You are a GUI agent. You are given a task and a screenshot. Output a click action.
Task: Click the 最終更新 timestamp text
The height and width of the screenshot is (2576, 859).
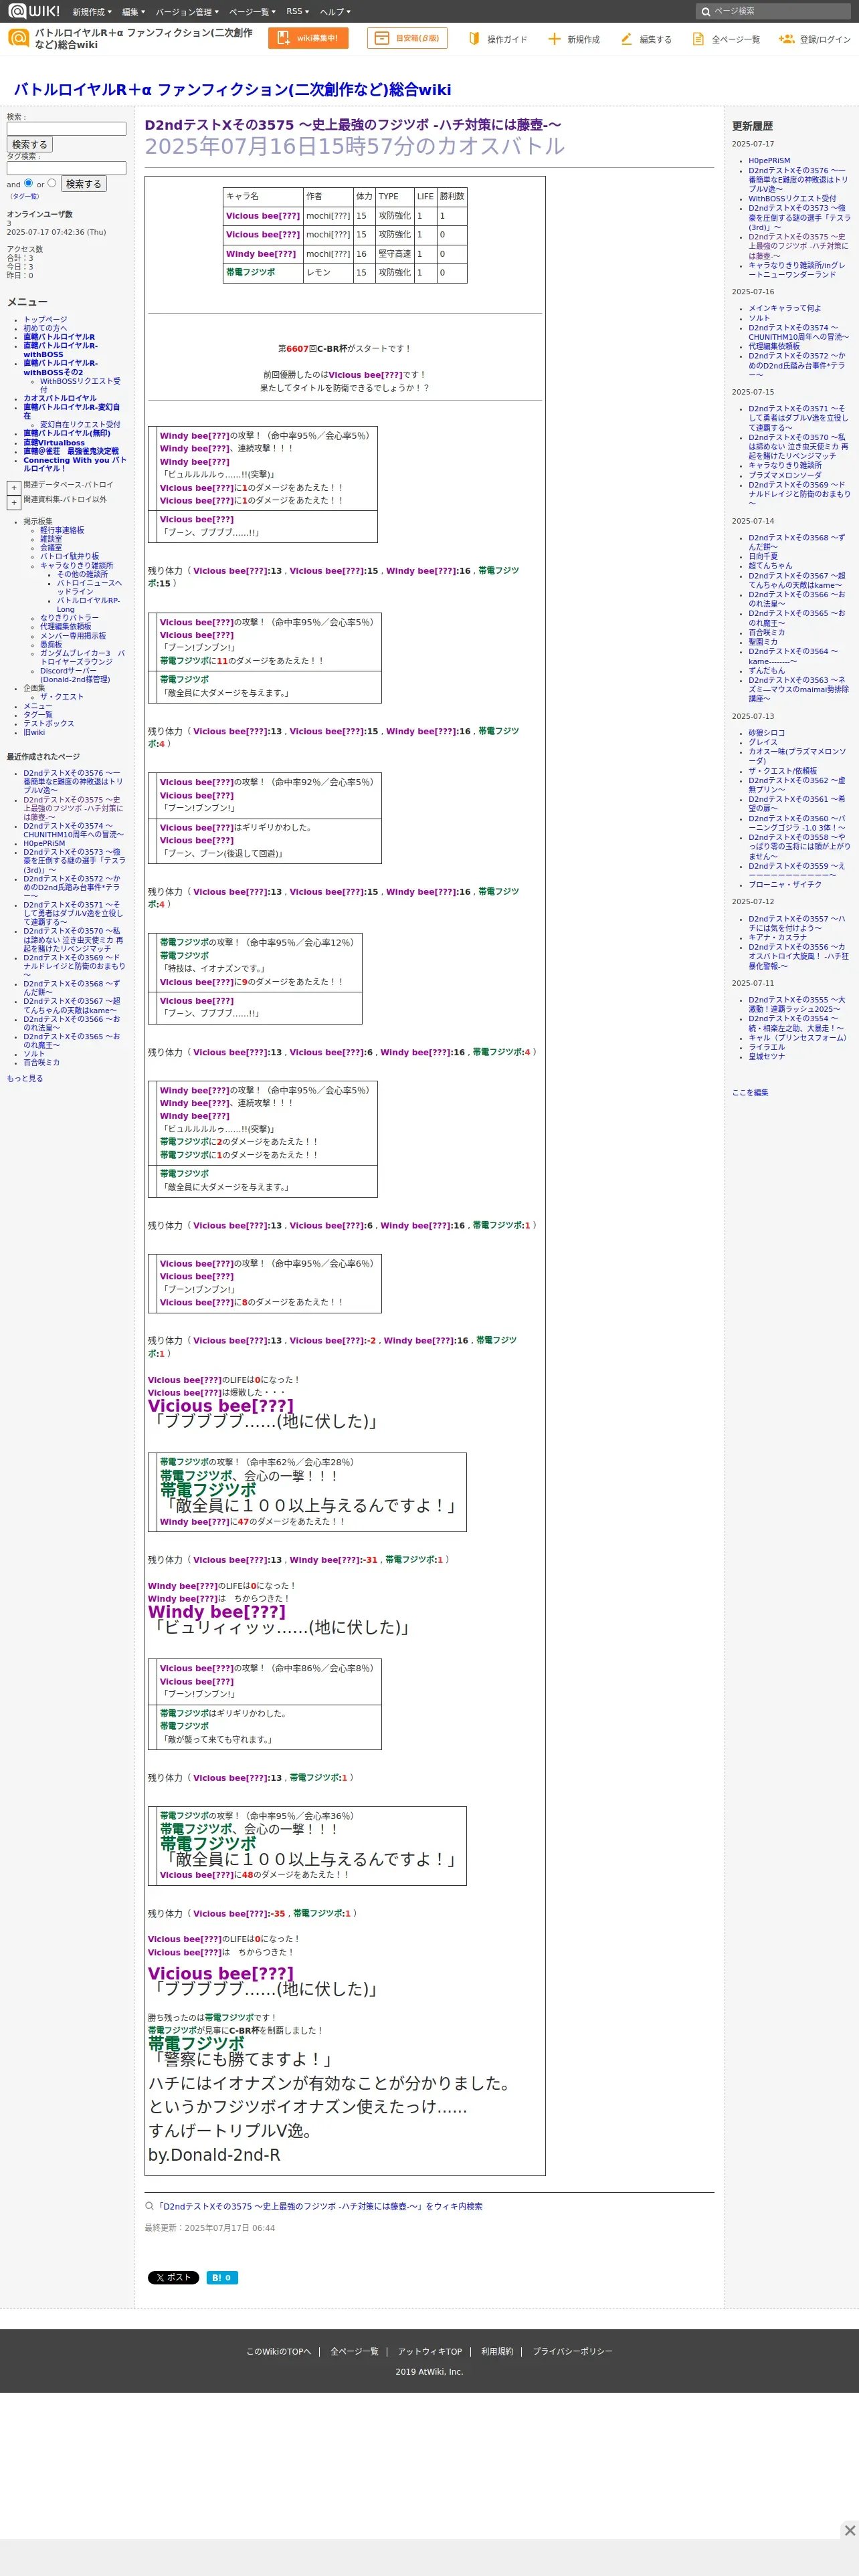(x=209, y=2227)
